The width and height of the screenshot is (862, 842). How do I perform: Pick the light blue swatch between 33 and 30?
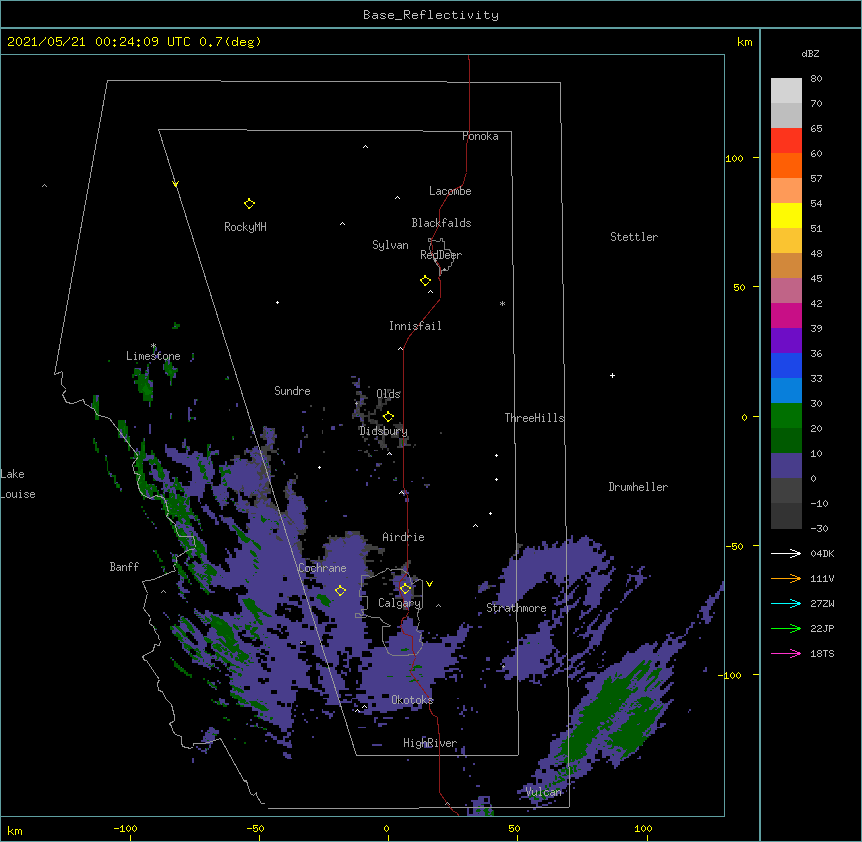pyautogui.click(x=786, y=390)
